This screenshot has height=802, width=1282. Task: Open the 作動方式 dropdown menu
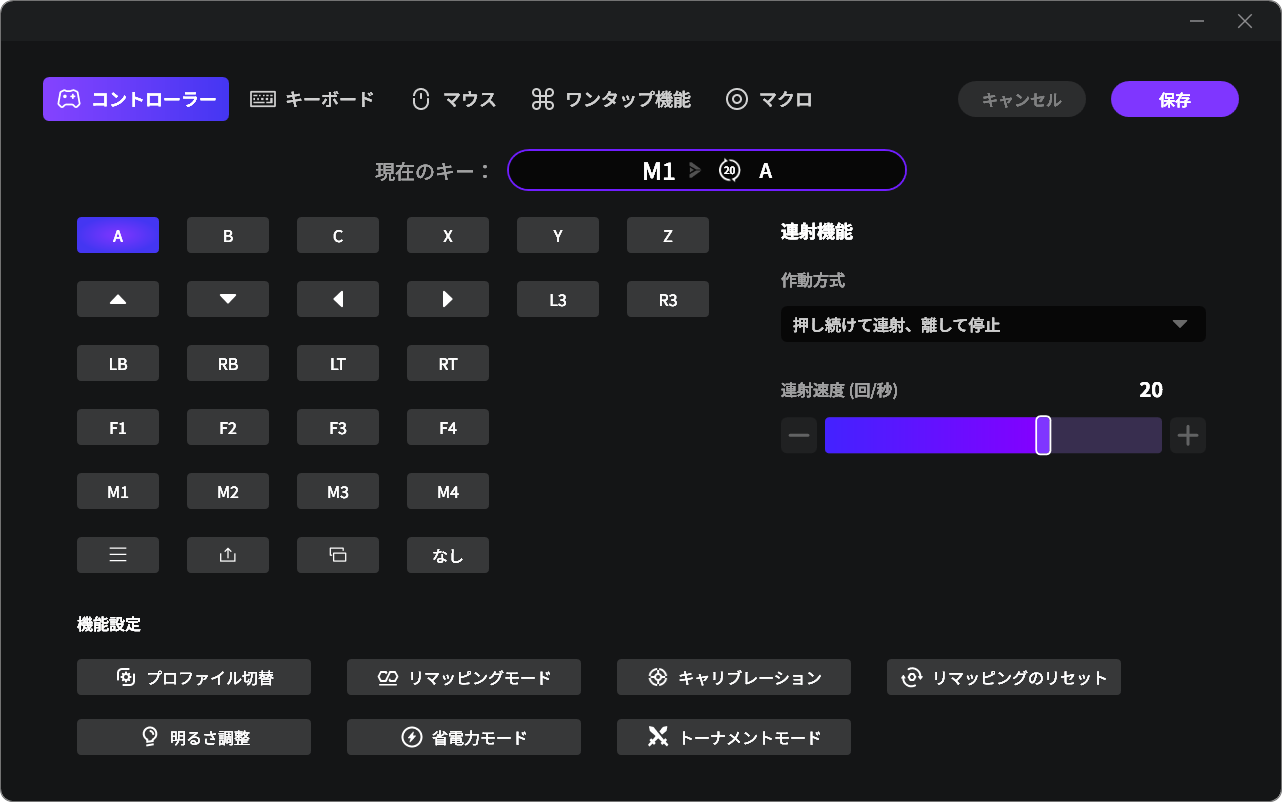(993, 324)
